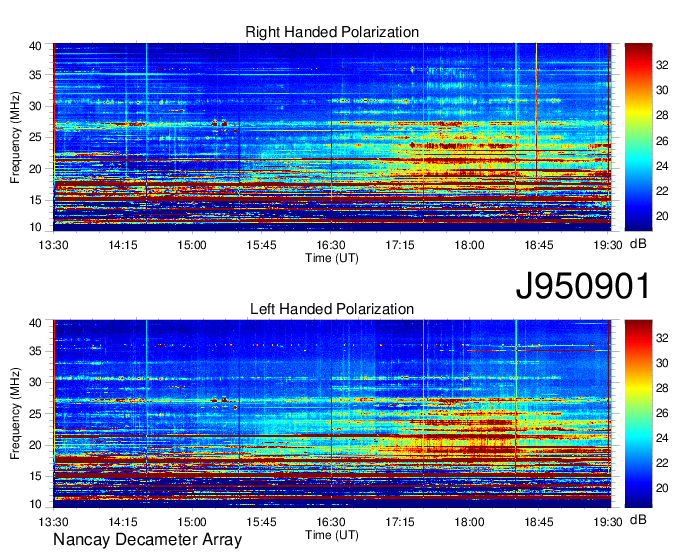This screenshot has width=680, height=552.
Task: Click the 14:15 time tick on Right Handed plot
Action: click(123, 245)
